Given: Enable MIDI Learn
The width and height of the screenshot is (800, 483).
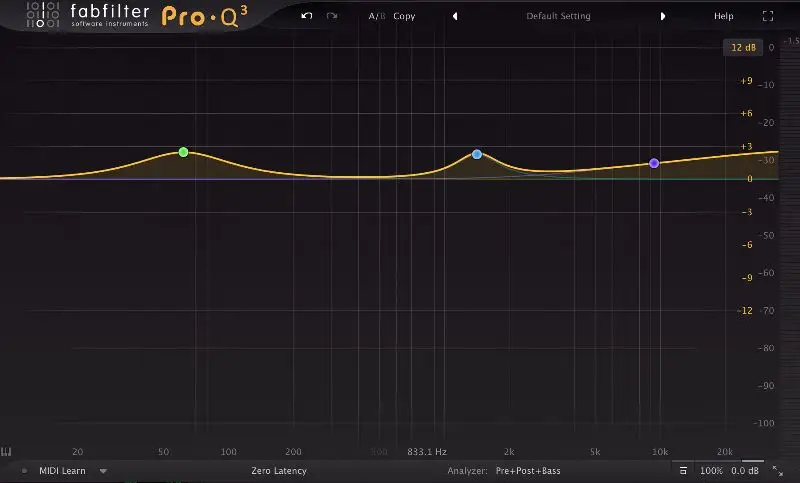Looking at the screenshot, I should coord(62,471).
